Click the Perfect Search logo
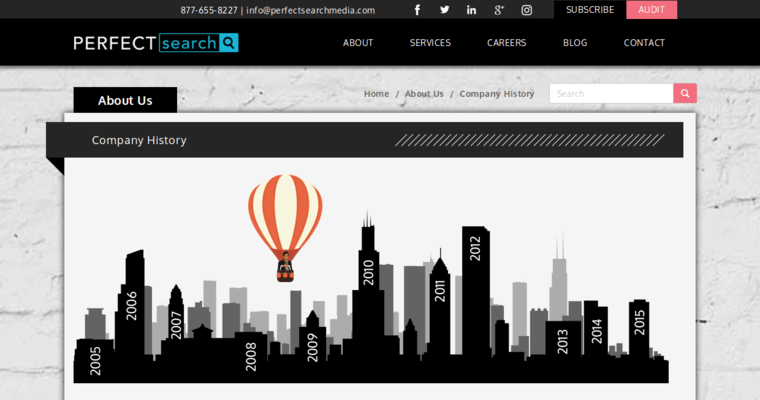Image resolution: width=760 pixels, height=400 pixels. tap(156, 43)
